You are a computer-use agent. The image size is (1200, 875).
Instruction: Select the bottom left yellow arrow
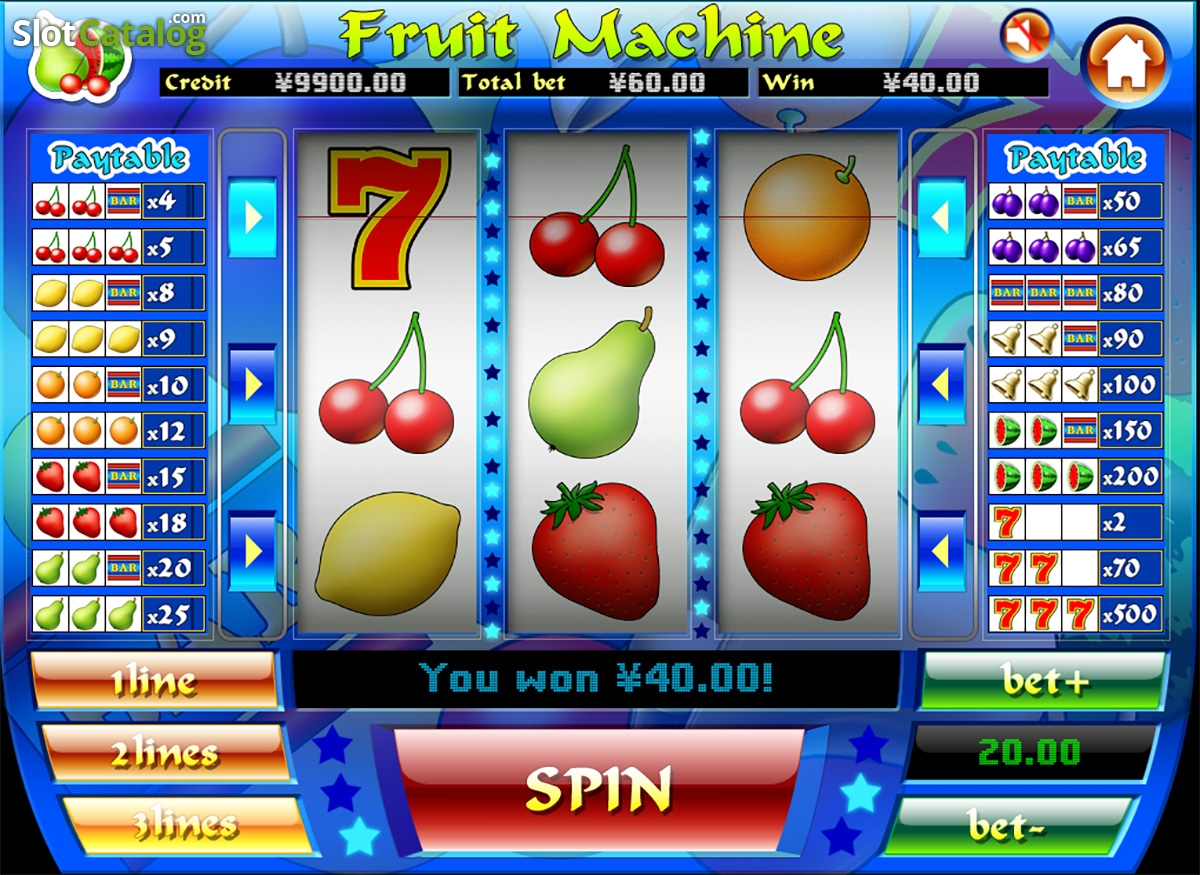click(x=252, y=550)
